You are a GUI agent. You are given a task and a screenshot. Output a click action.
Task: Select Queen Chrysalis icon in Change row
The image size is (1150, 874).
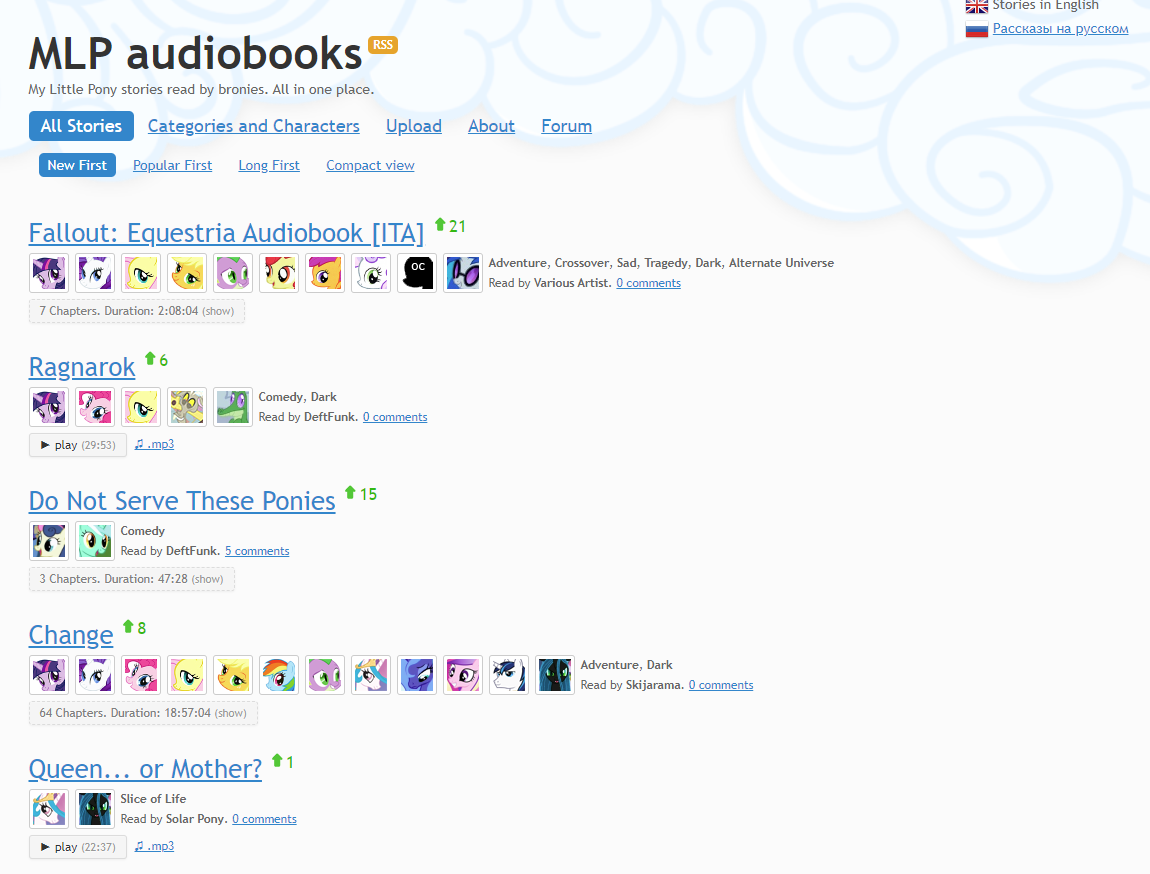pos(554,675)
